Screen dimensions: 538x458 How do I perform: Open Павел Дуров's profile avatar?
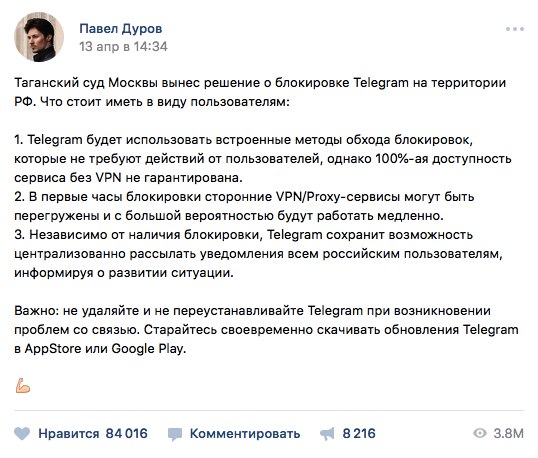point(39,37)
